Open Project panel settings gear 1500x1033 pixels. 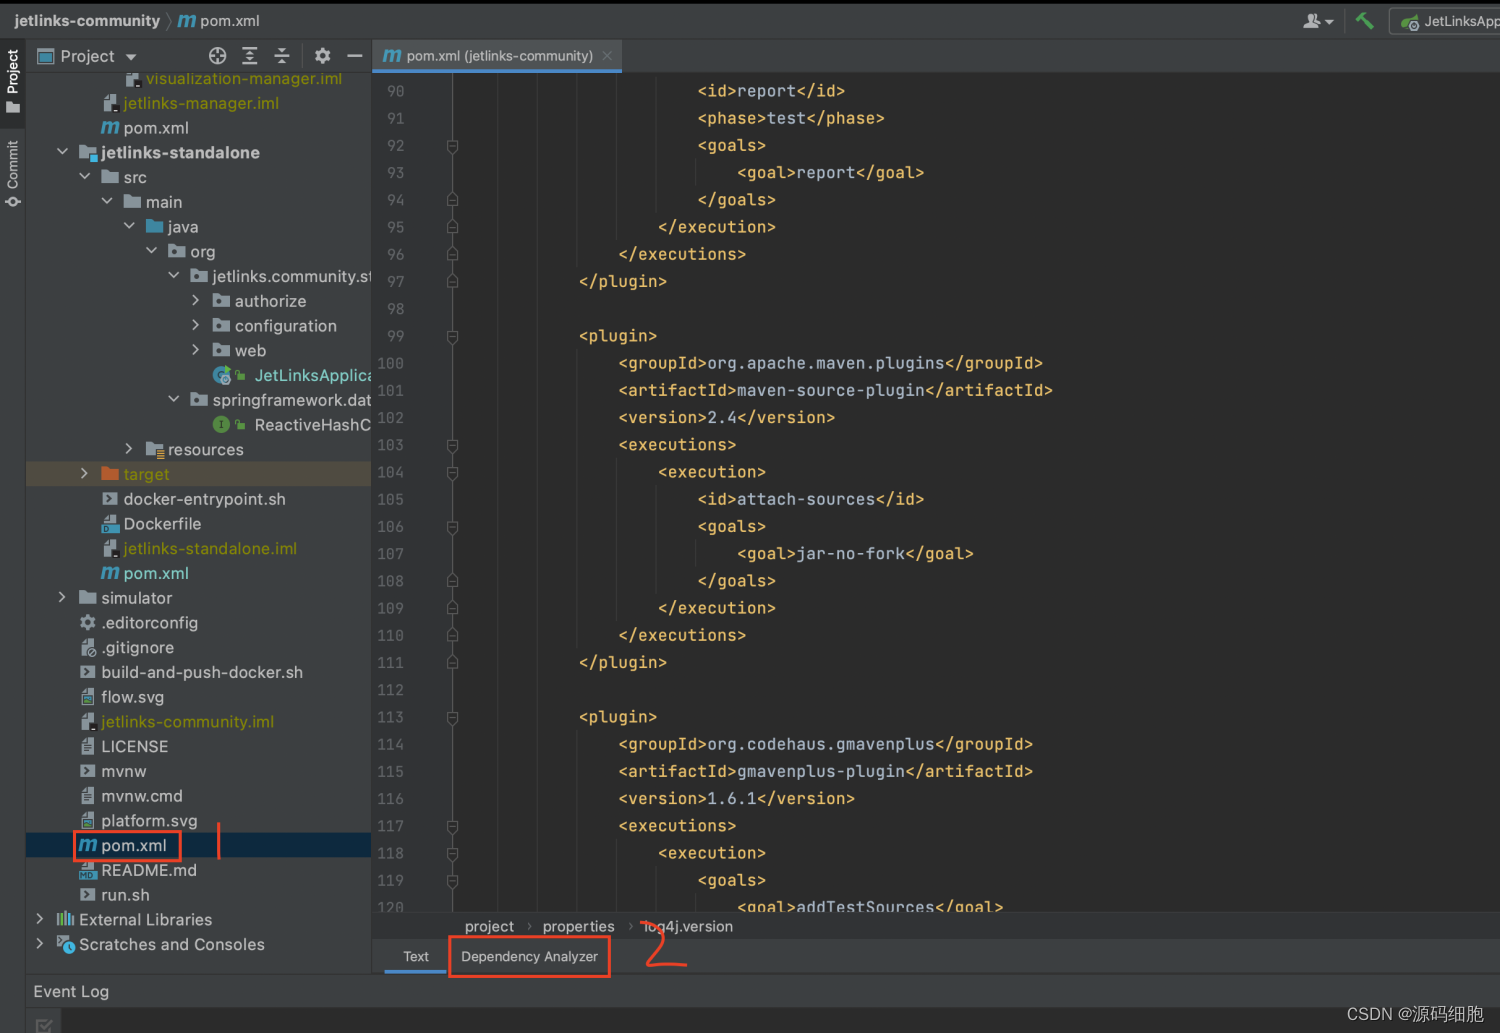[322, 56]
